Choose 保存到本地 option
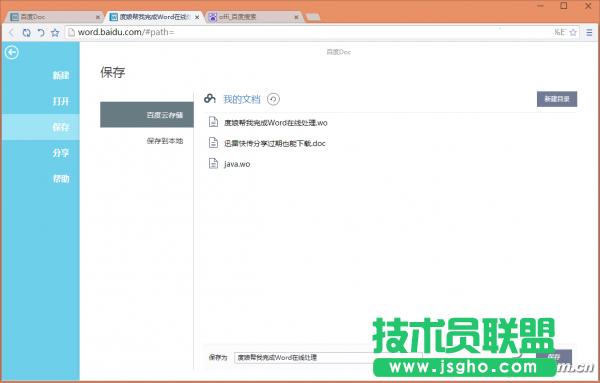This screenshot has height=383, width=600. click(x=165, y=141)
